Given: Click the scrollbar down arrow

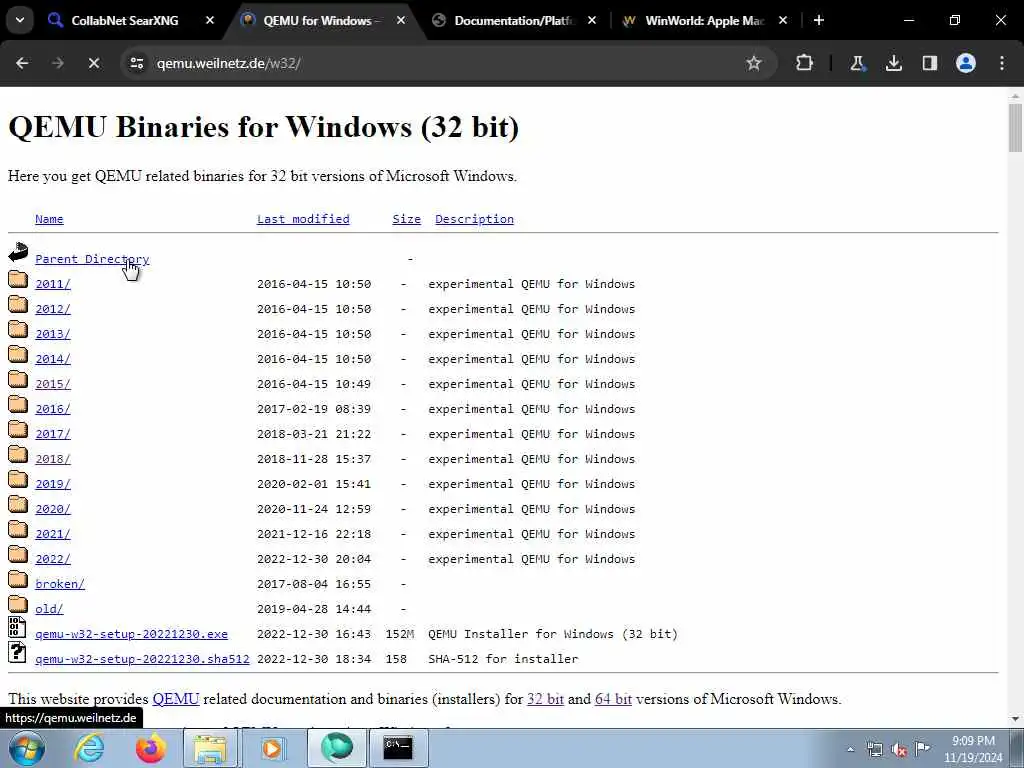Looking at the screenshot, I should [1015, 719].
